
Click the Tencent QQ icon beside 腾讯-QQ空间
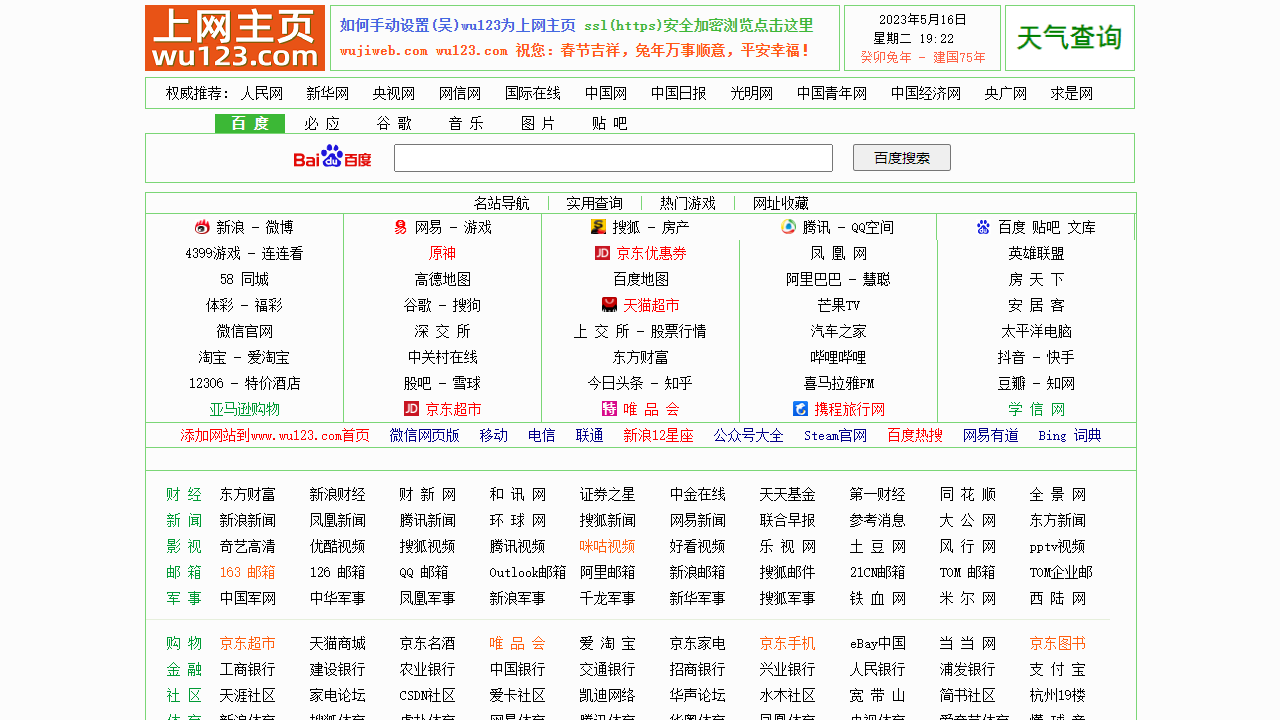click(x=787, y=228)
